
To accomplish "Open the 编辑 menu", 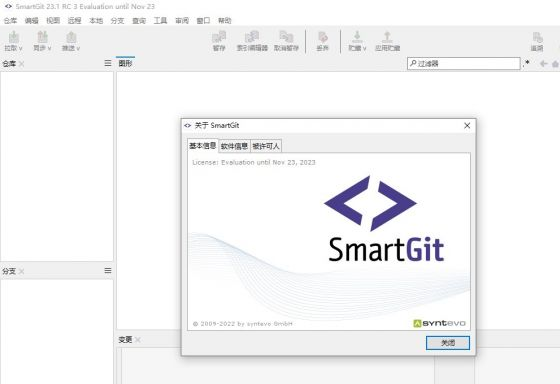I will click(x=31, y=21).
